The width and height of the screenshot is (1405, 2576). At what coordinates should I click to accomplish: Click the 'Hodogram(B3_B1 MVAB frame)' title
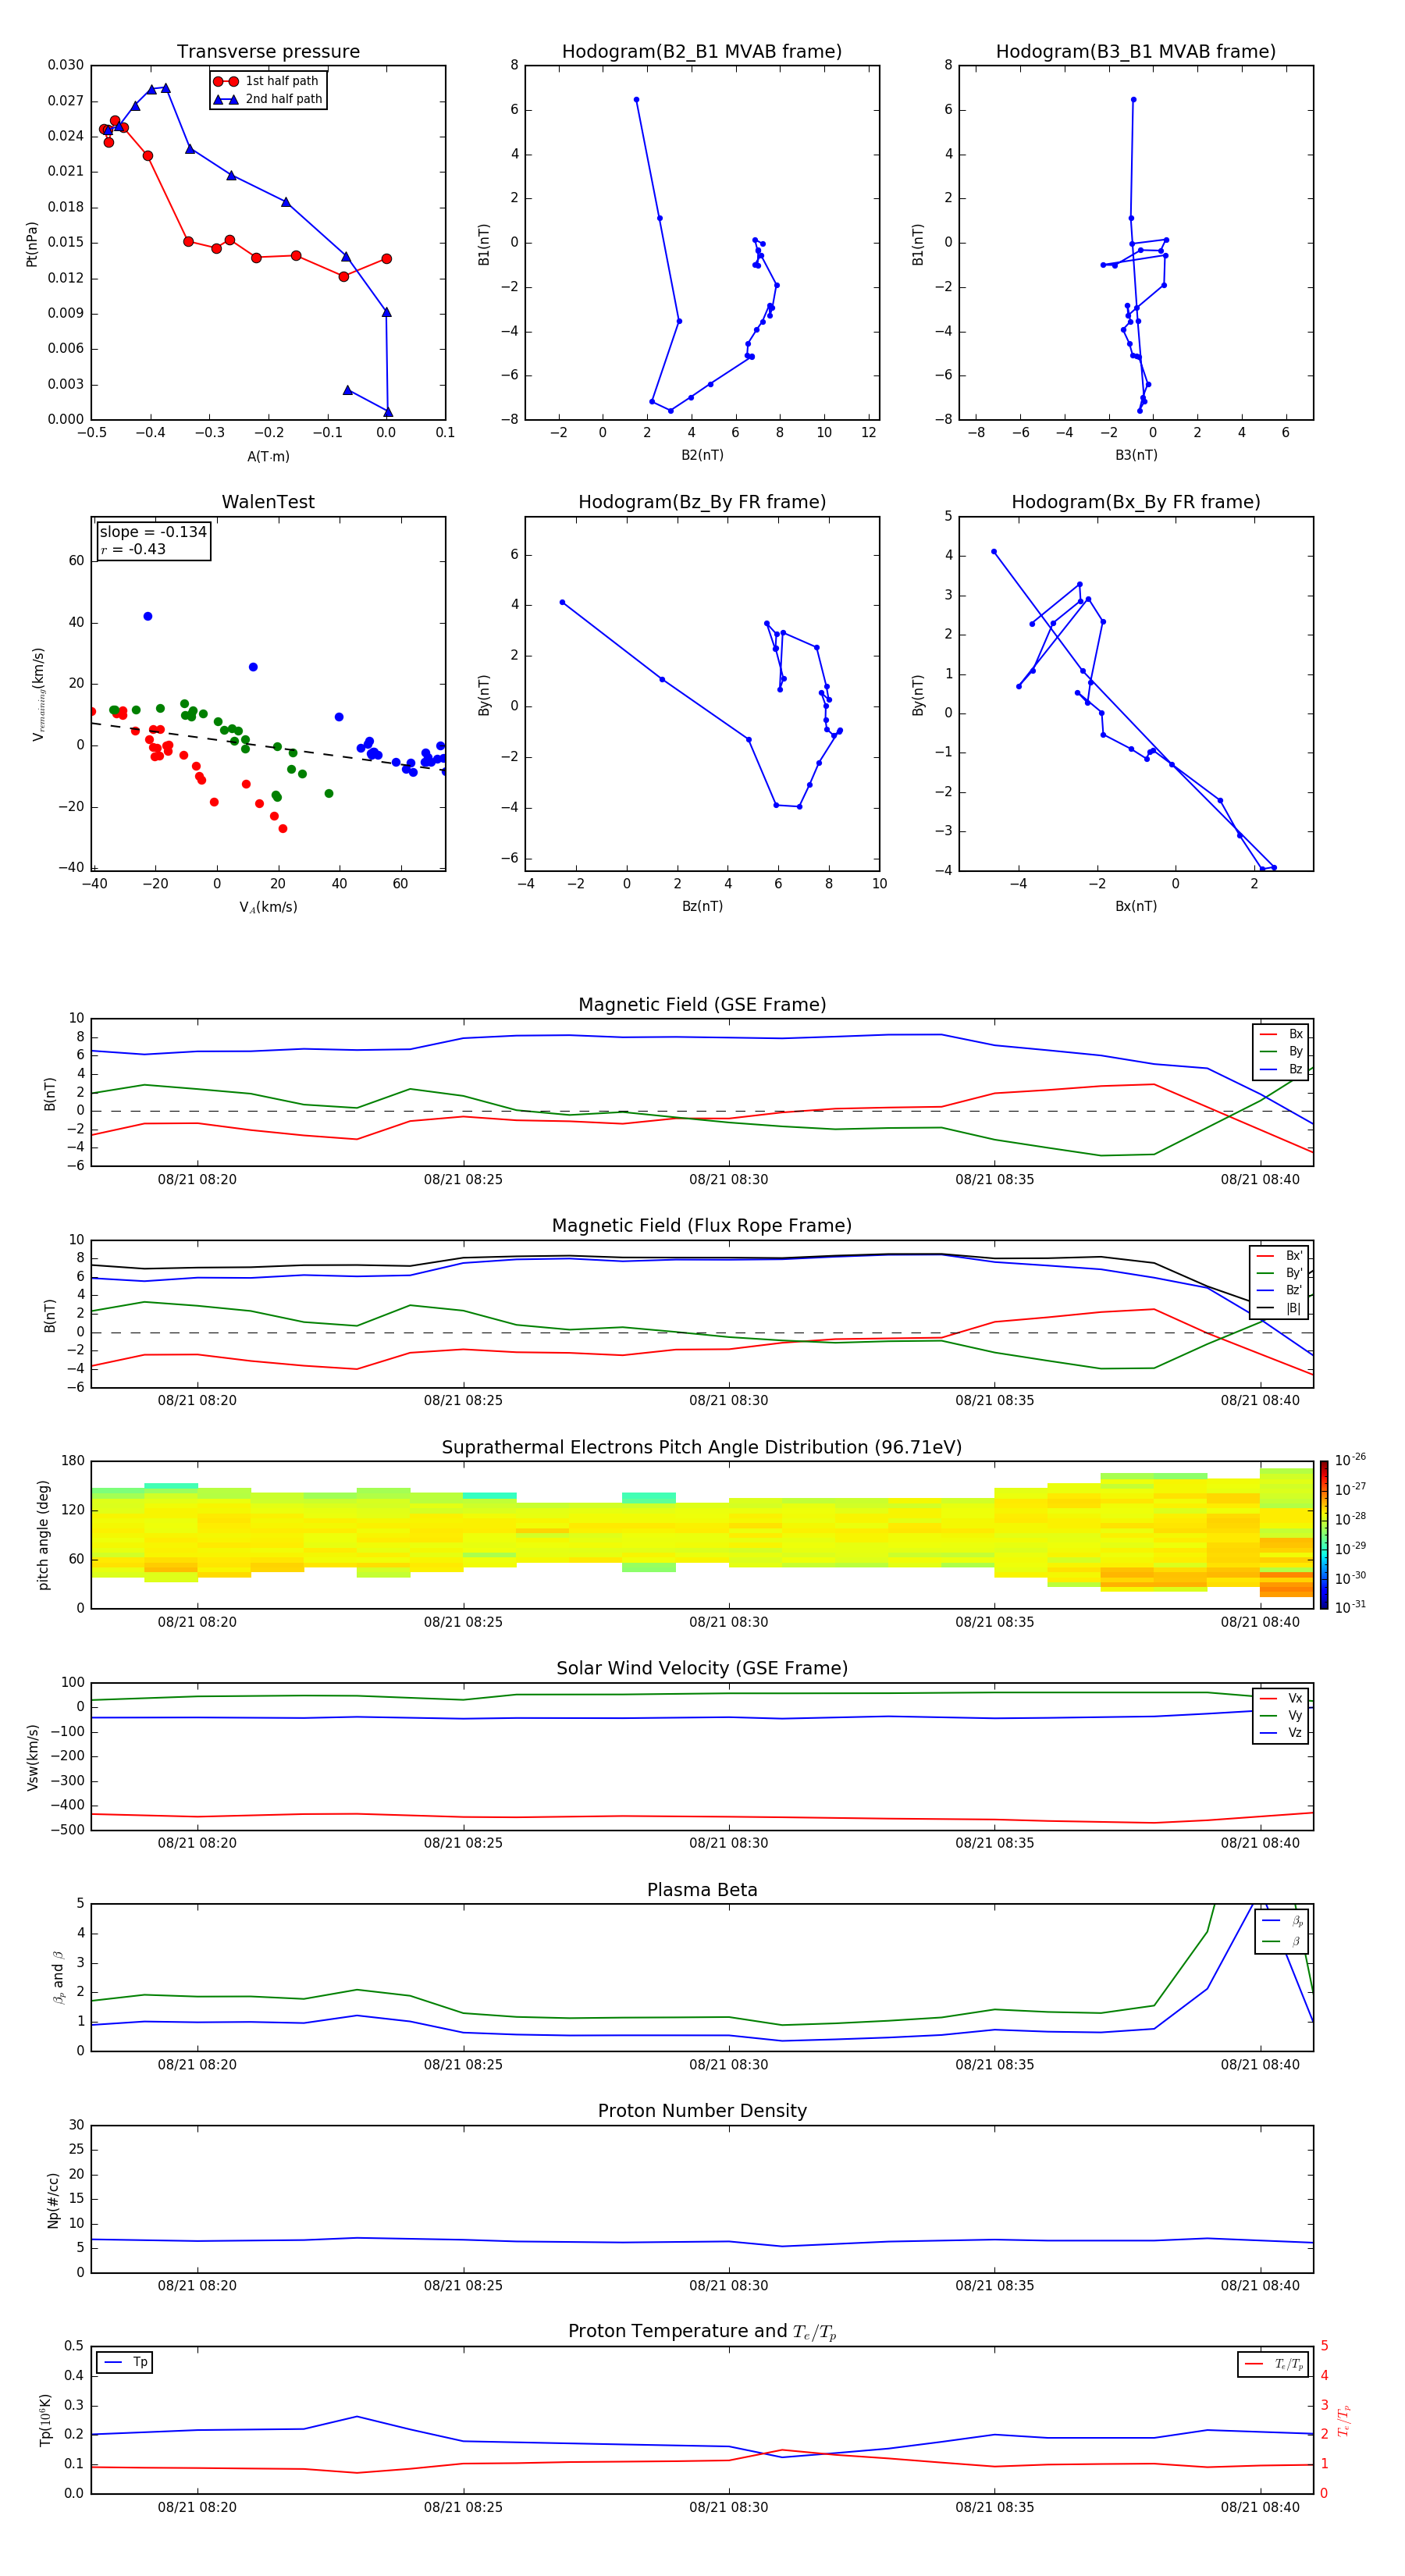click(x=1136, y=52)
